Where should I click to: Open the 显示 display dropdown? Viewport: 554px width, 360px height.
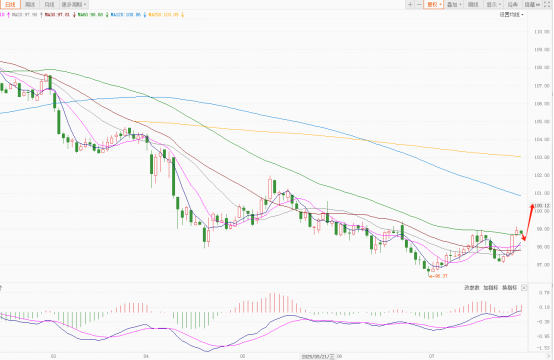[x=493, y=5]
